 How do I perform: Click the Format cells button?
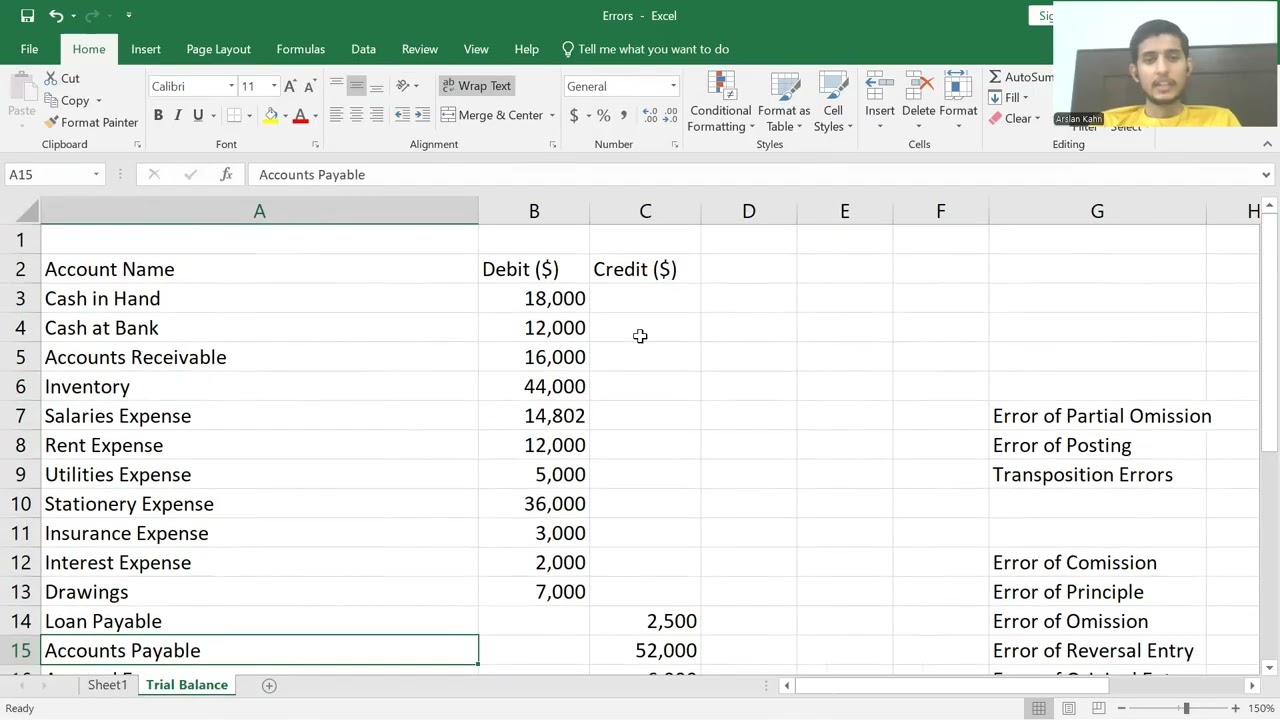[x=958, y=100]
